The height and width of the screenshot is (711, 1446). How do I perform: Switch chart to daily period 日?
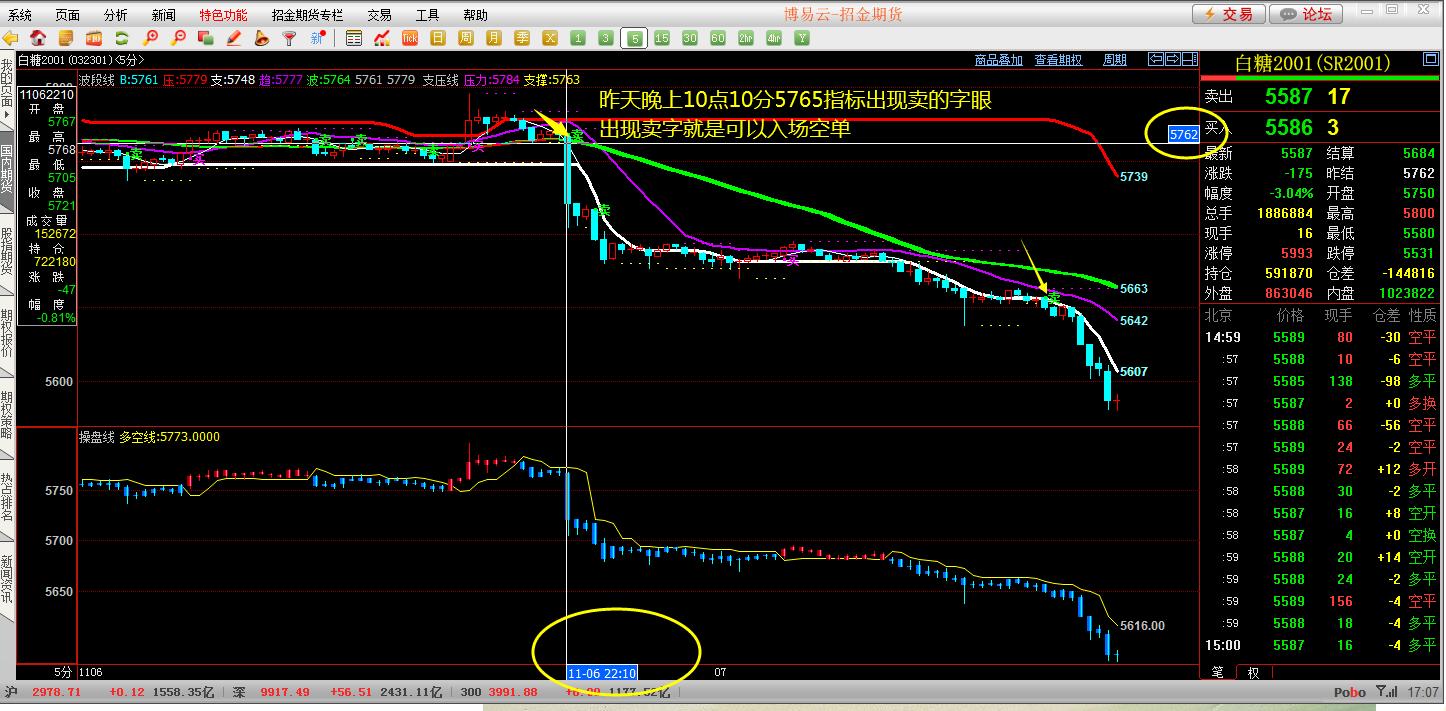click(x=437, y=38)
